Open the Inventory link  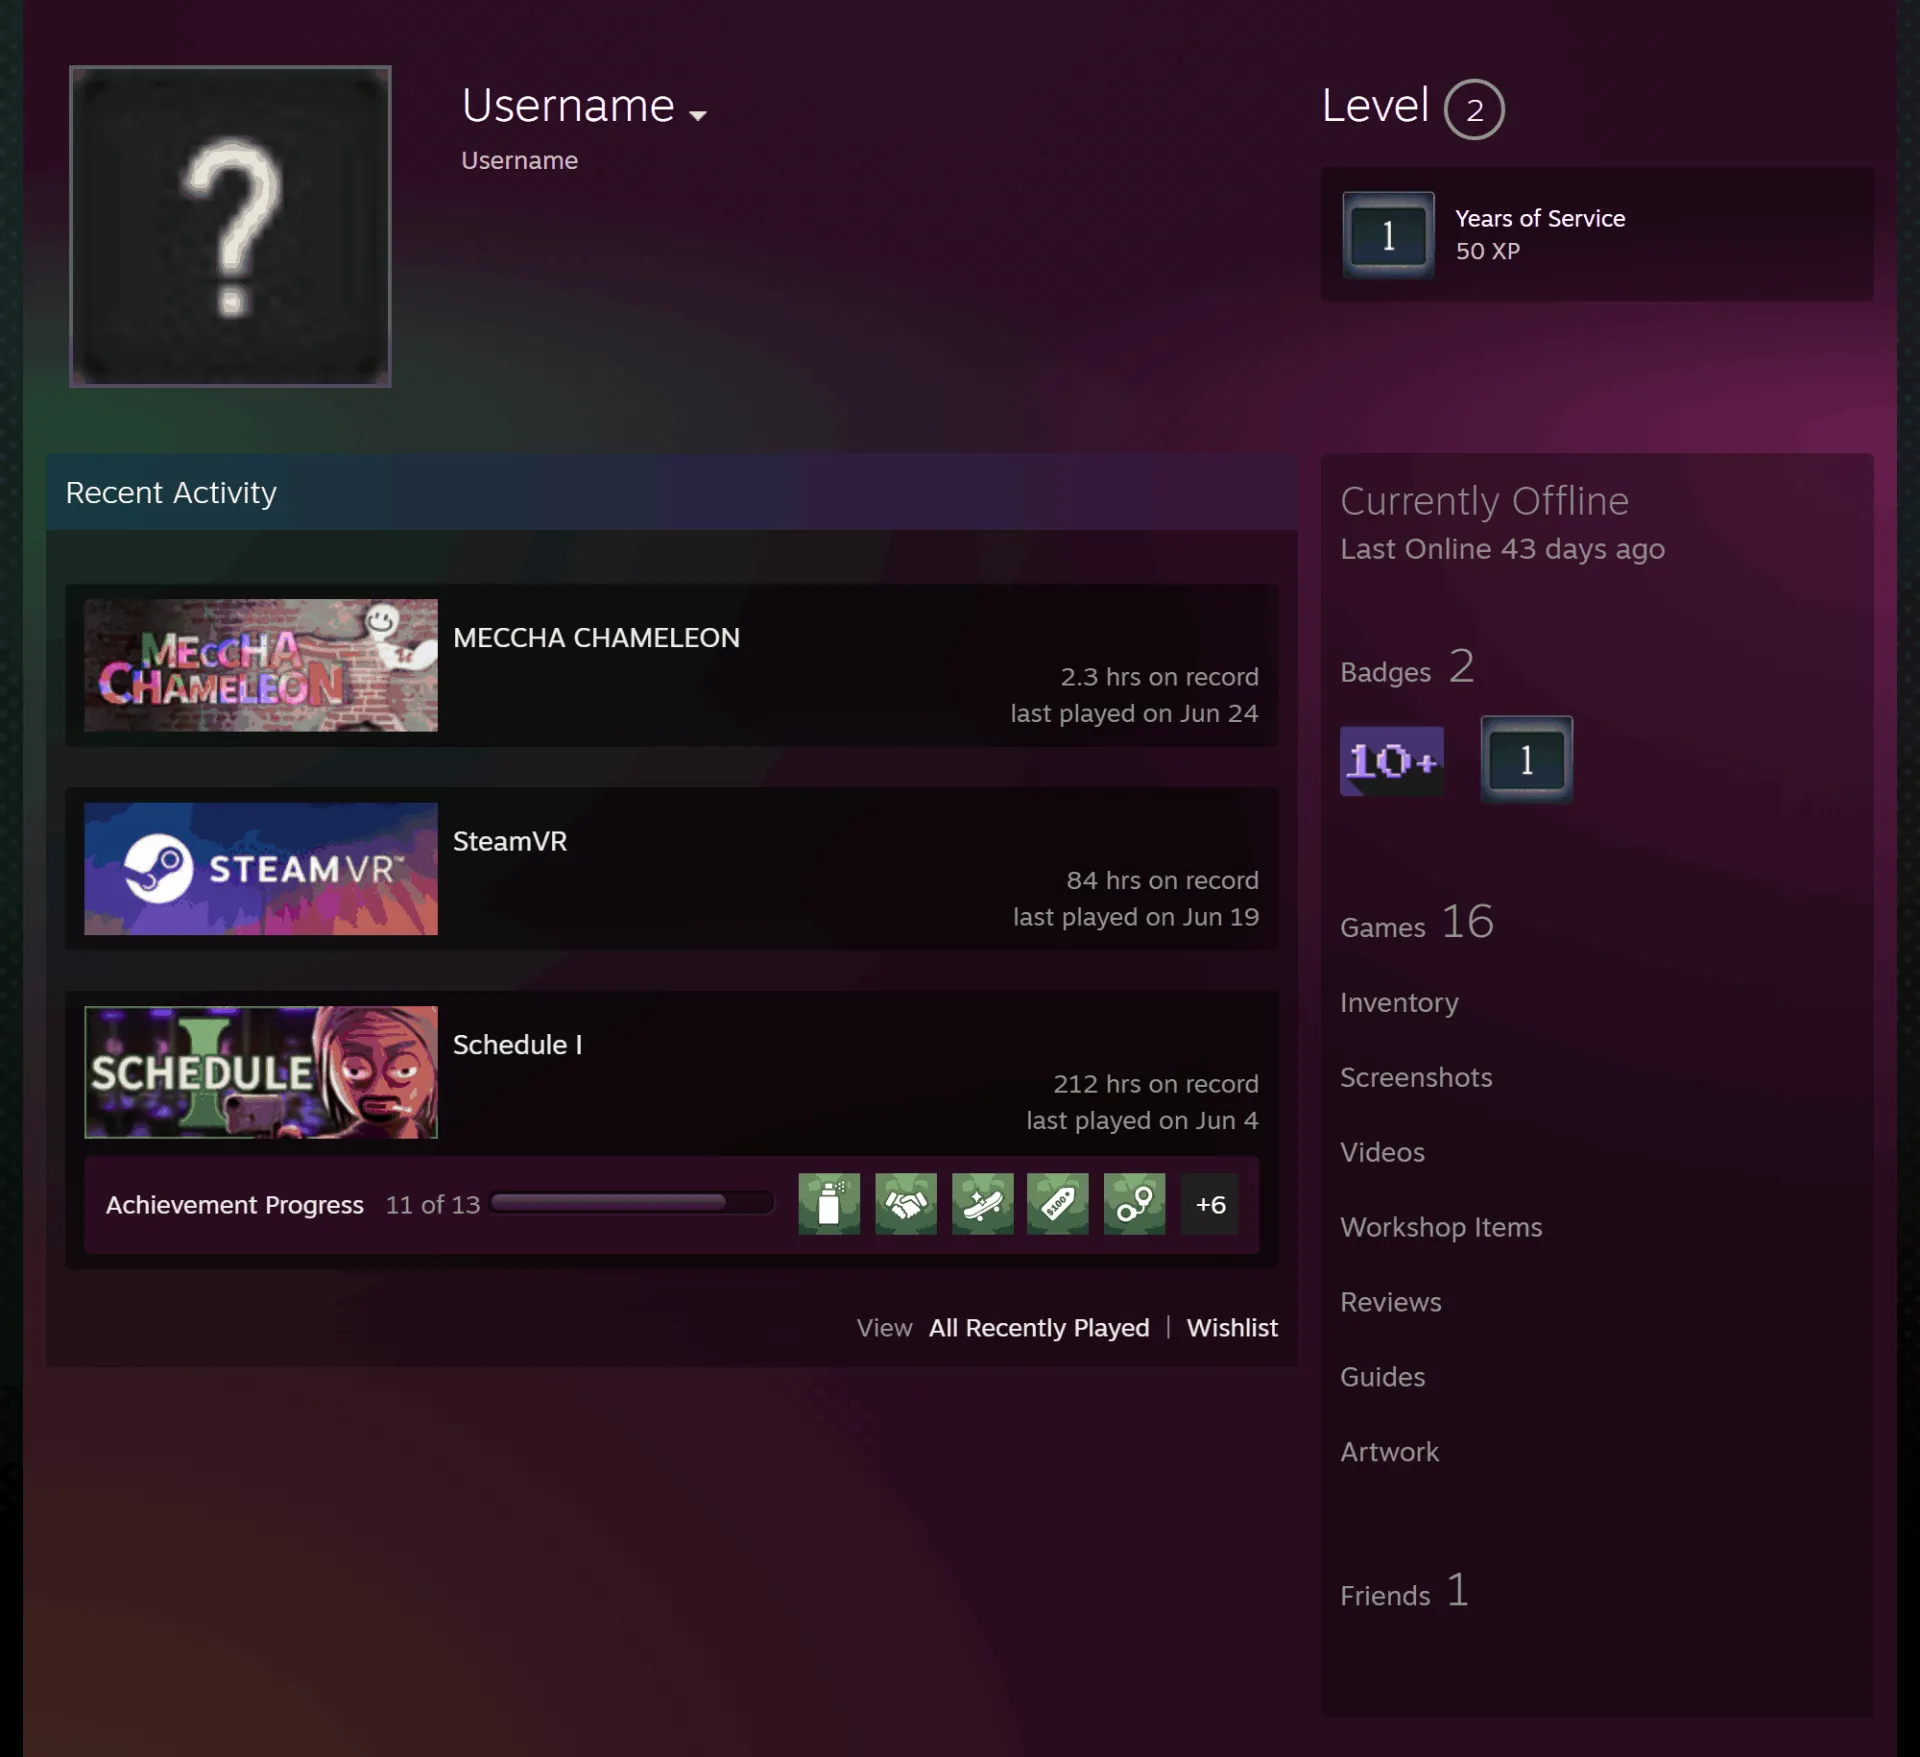[x=1399, y=1002]
